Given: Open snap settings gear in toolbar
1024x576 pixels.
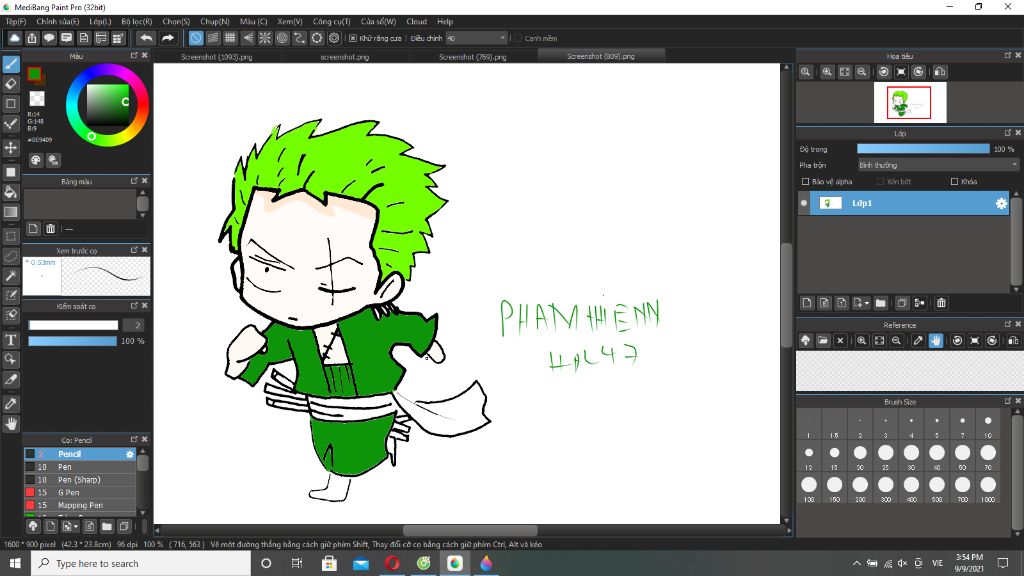Looking at the screenshot, I should [x=334, y=39].
